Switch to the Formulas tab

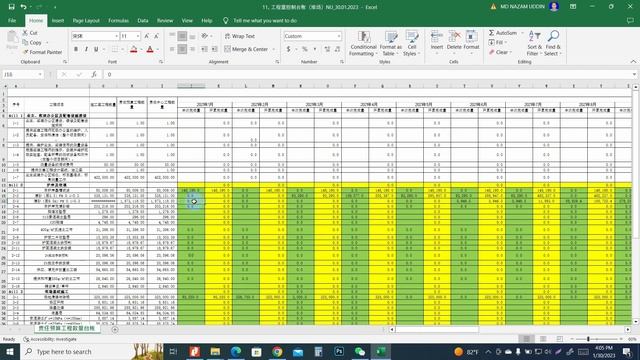pyautogui.click(x=118, y=20)
